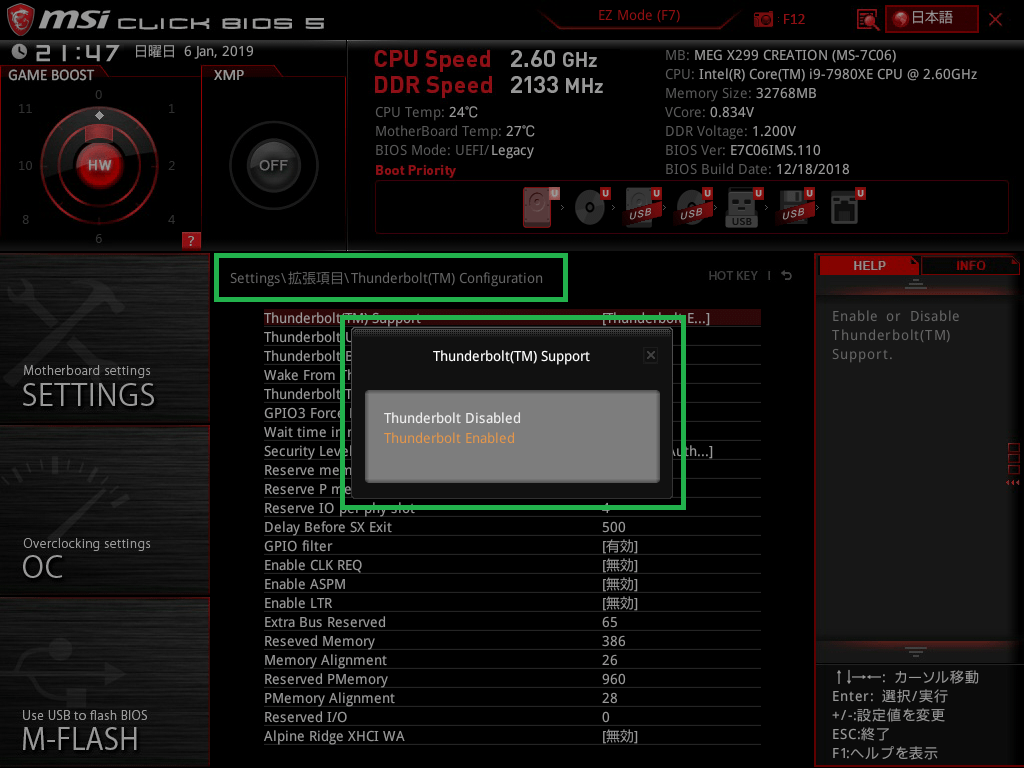Edit the Reserved PMemory value 960
This screenshot has height=768, width=1024.
[614, 679]
